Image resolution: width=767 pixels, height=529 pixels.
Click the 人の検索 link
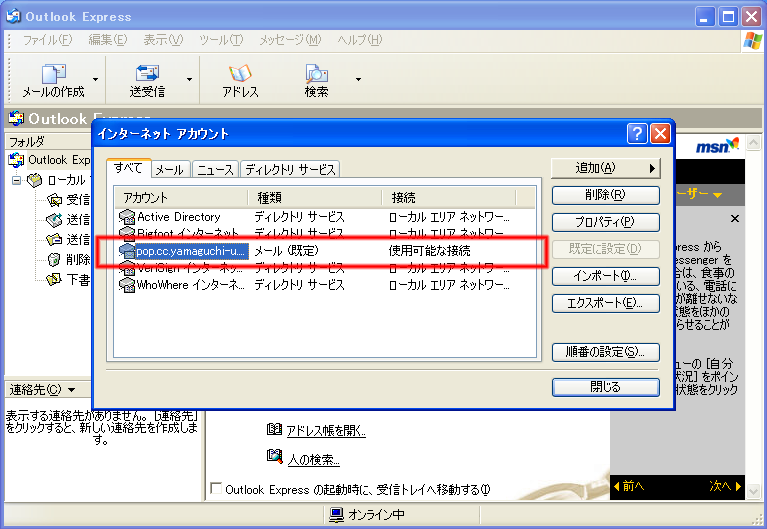tap(313, 460)
